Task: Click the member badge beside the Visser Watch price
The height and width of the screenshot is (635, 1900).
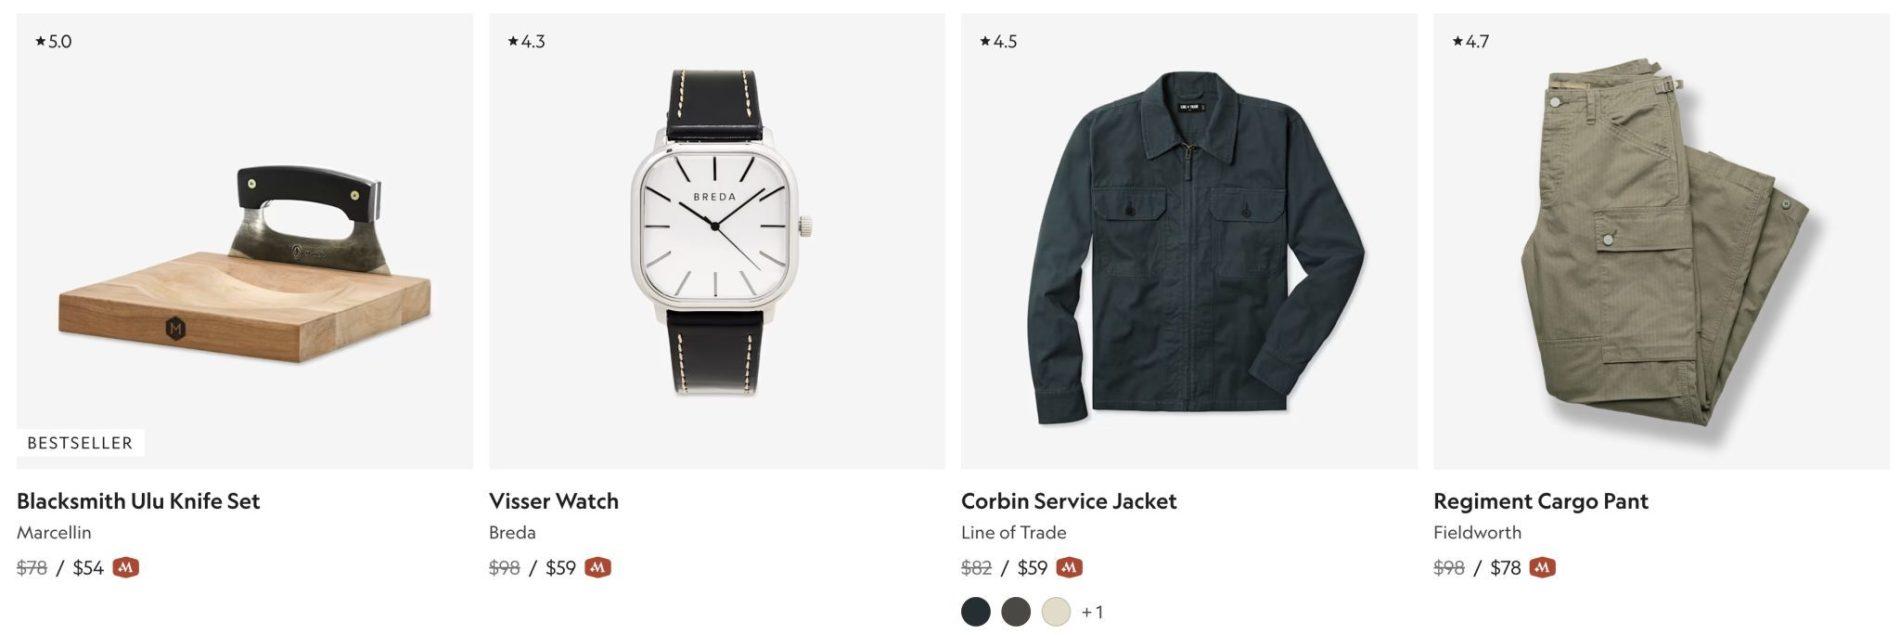Action: 597,568
